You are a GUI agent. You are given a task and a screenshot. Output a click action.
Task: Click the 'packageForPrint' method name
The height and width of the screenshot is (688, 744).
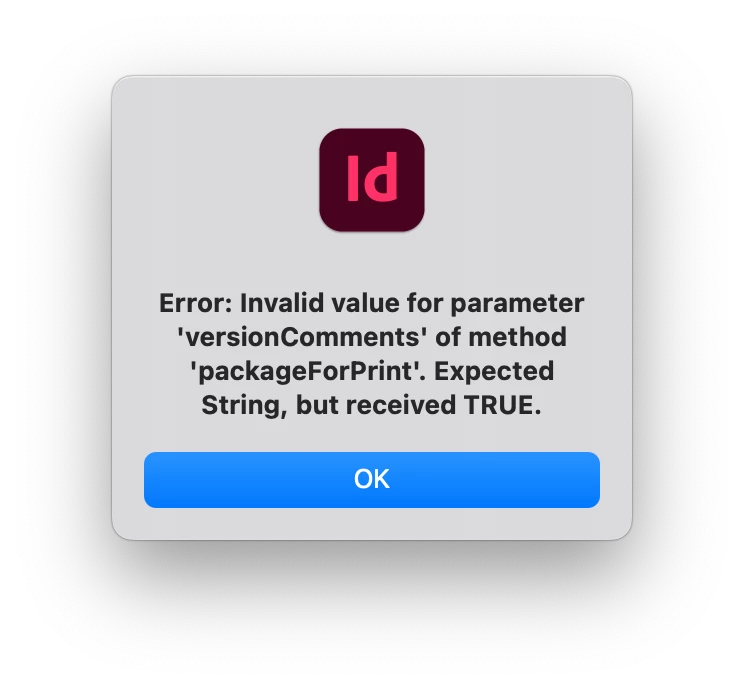307,372
